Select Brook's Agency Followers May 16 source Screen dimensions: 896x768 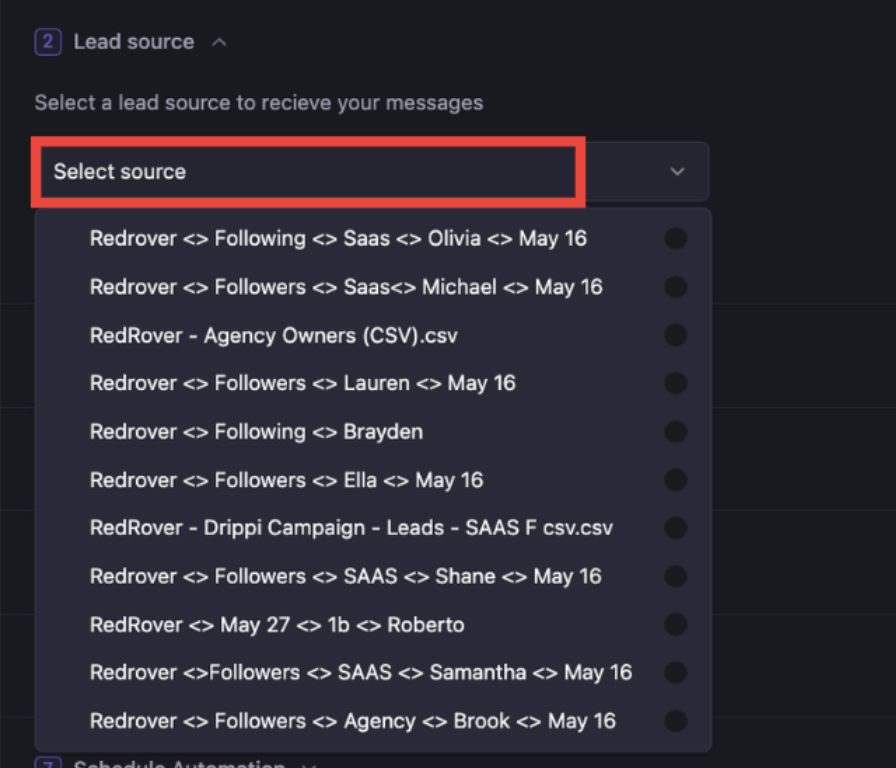(353, 720)
